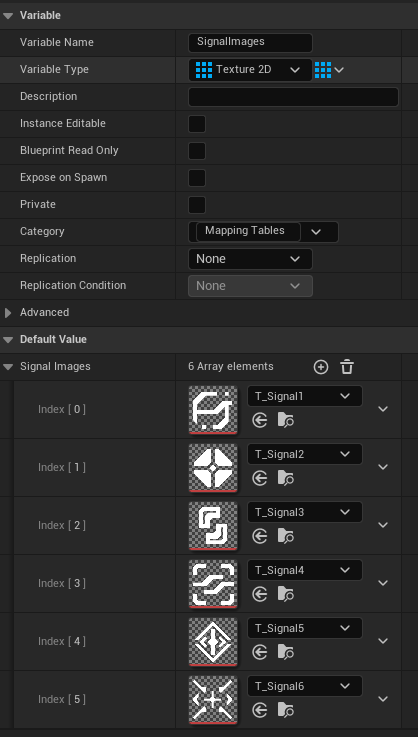The height and width of the screenshot is (737, 418).
Task: Enable the Instance Editable checkbox
Action: 197,124
